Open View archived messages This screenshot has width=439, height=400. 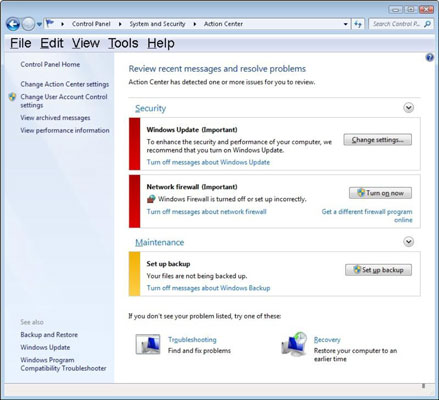55,118
